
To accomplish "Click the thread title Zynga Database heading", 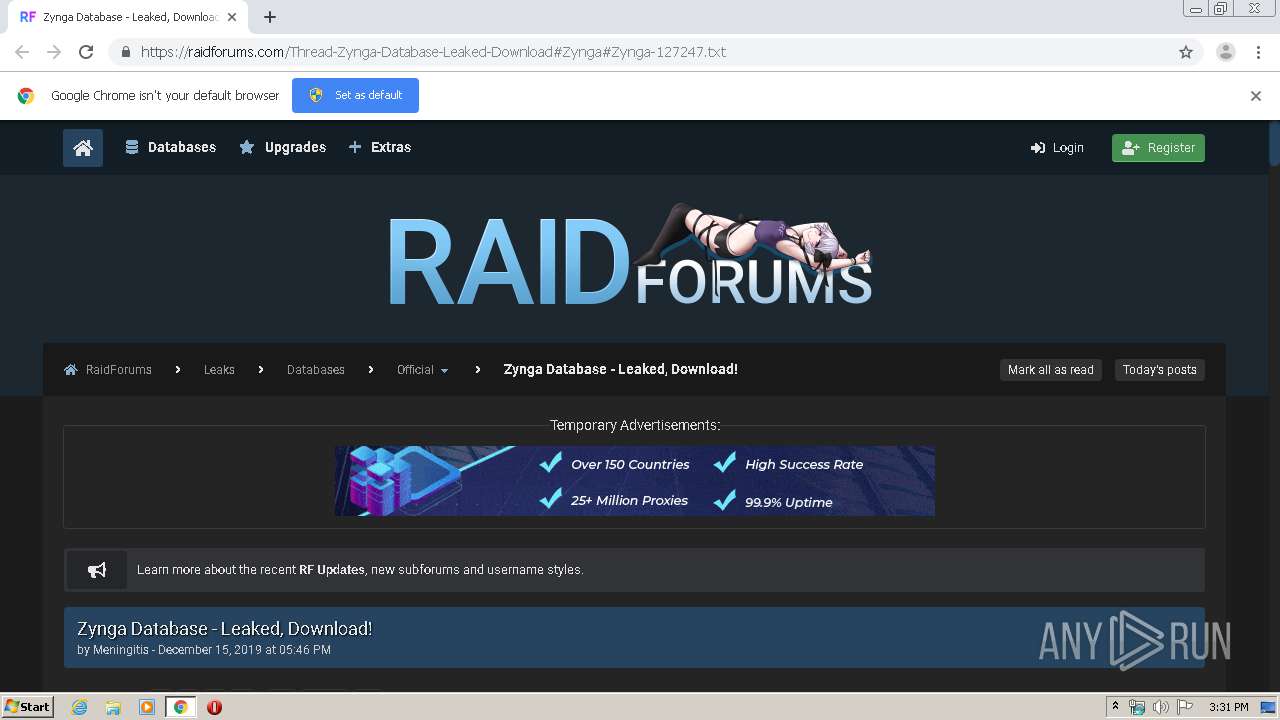I will pyautogui.click(x=225, y=629).
